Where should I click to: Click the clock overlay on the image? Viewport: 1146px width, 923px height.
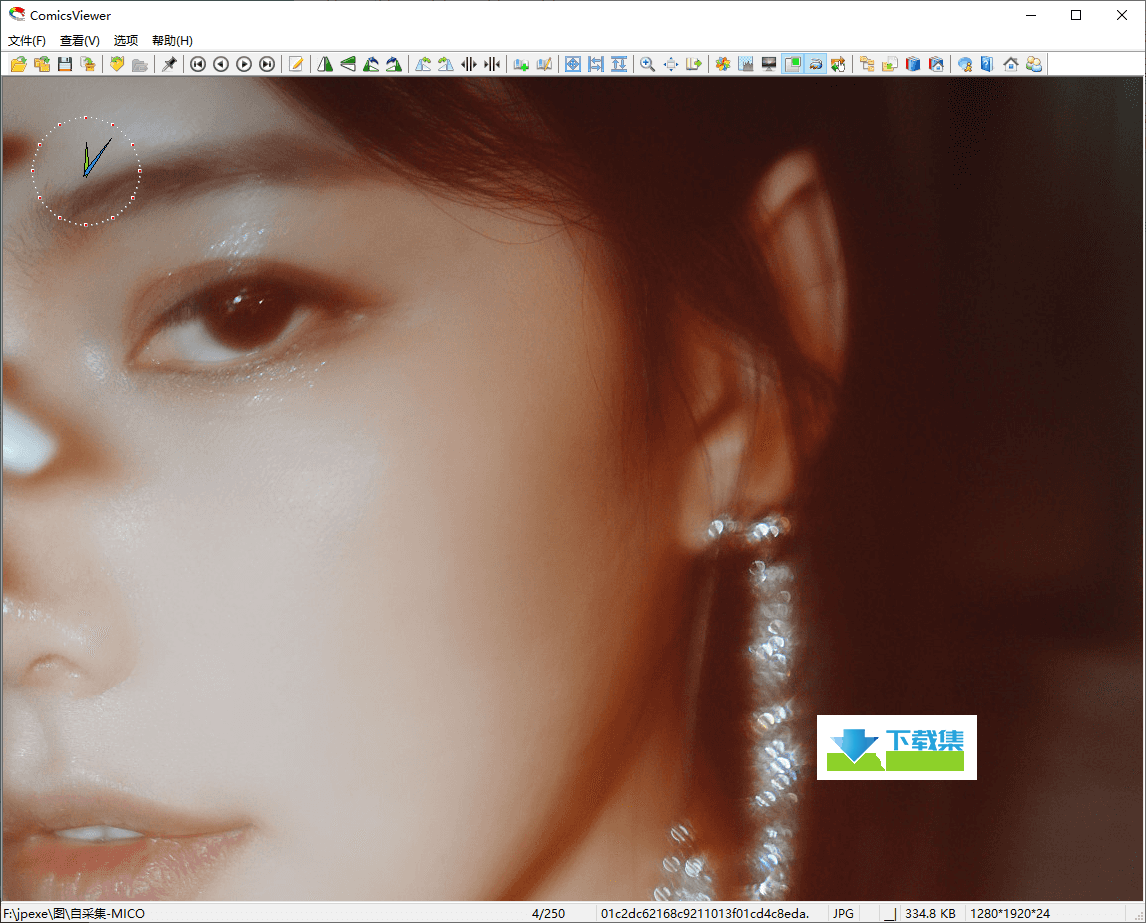click(x=86, y=171)
